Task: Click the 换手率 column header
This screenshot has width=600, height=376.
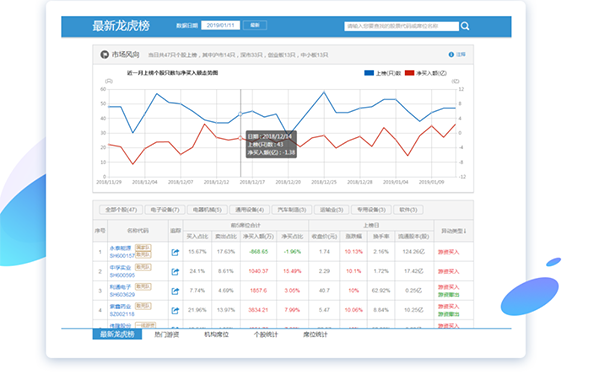Action: 381,236
